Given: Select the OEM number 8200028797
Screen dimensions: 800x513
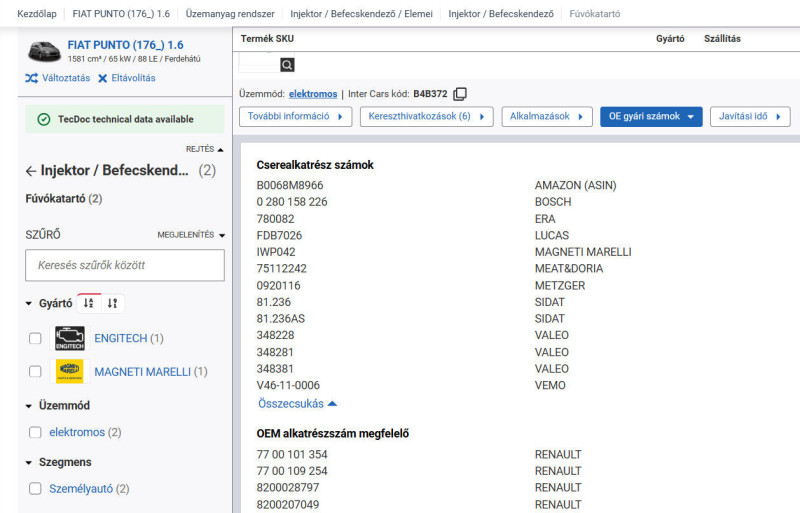Looking at the screenshot, I should (x=288, y=487).
